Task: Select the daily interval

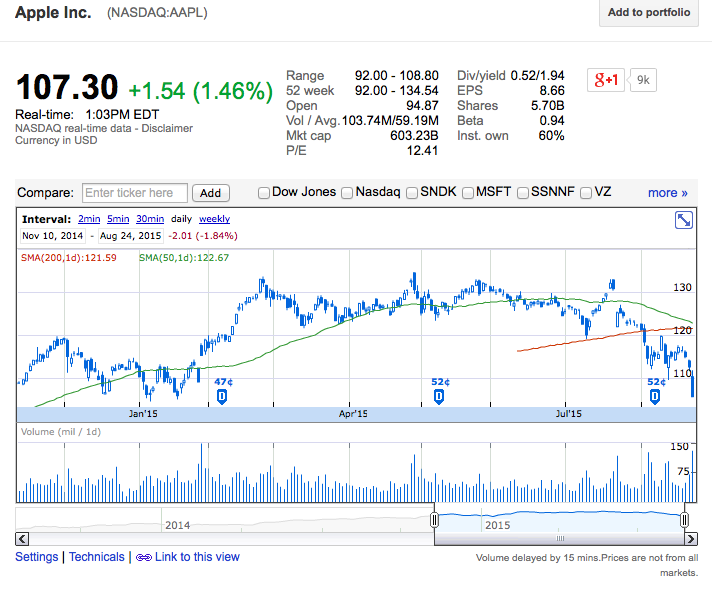Action: tap(181, 219)
